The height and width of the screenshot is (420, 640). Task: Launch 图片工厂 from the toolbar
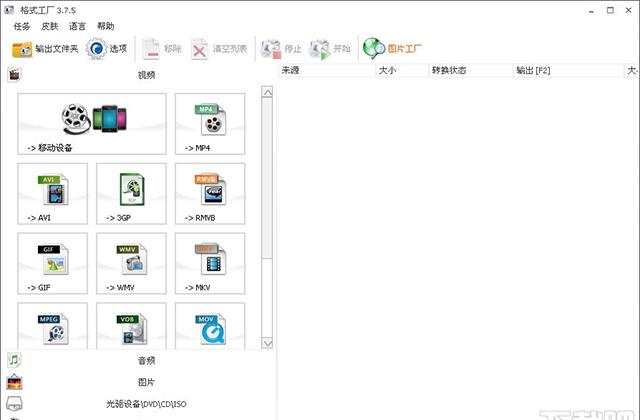point(394,48)
